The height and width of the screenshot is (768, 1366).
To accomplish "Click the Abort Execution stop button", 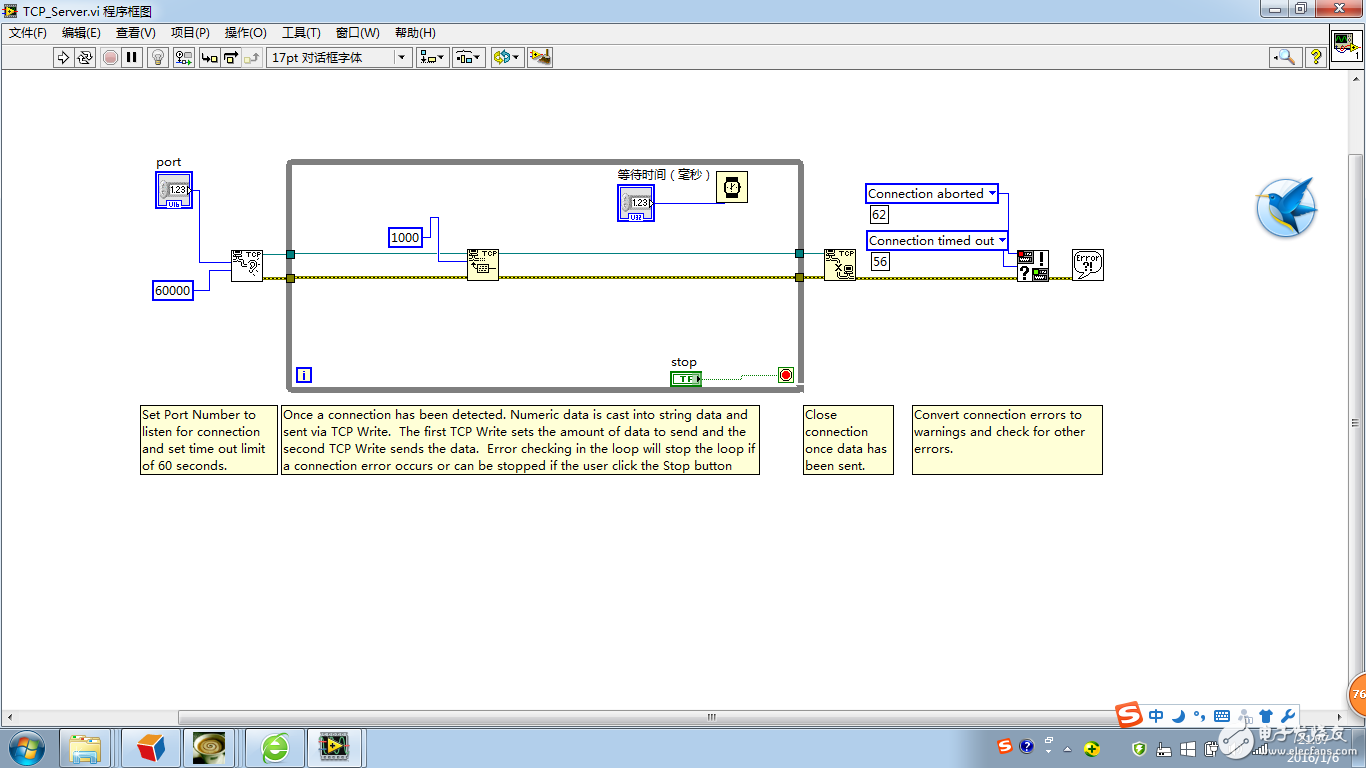I will tap(110, 57).
